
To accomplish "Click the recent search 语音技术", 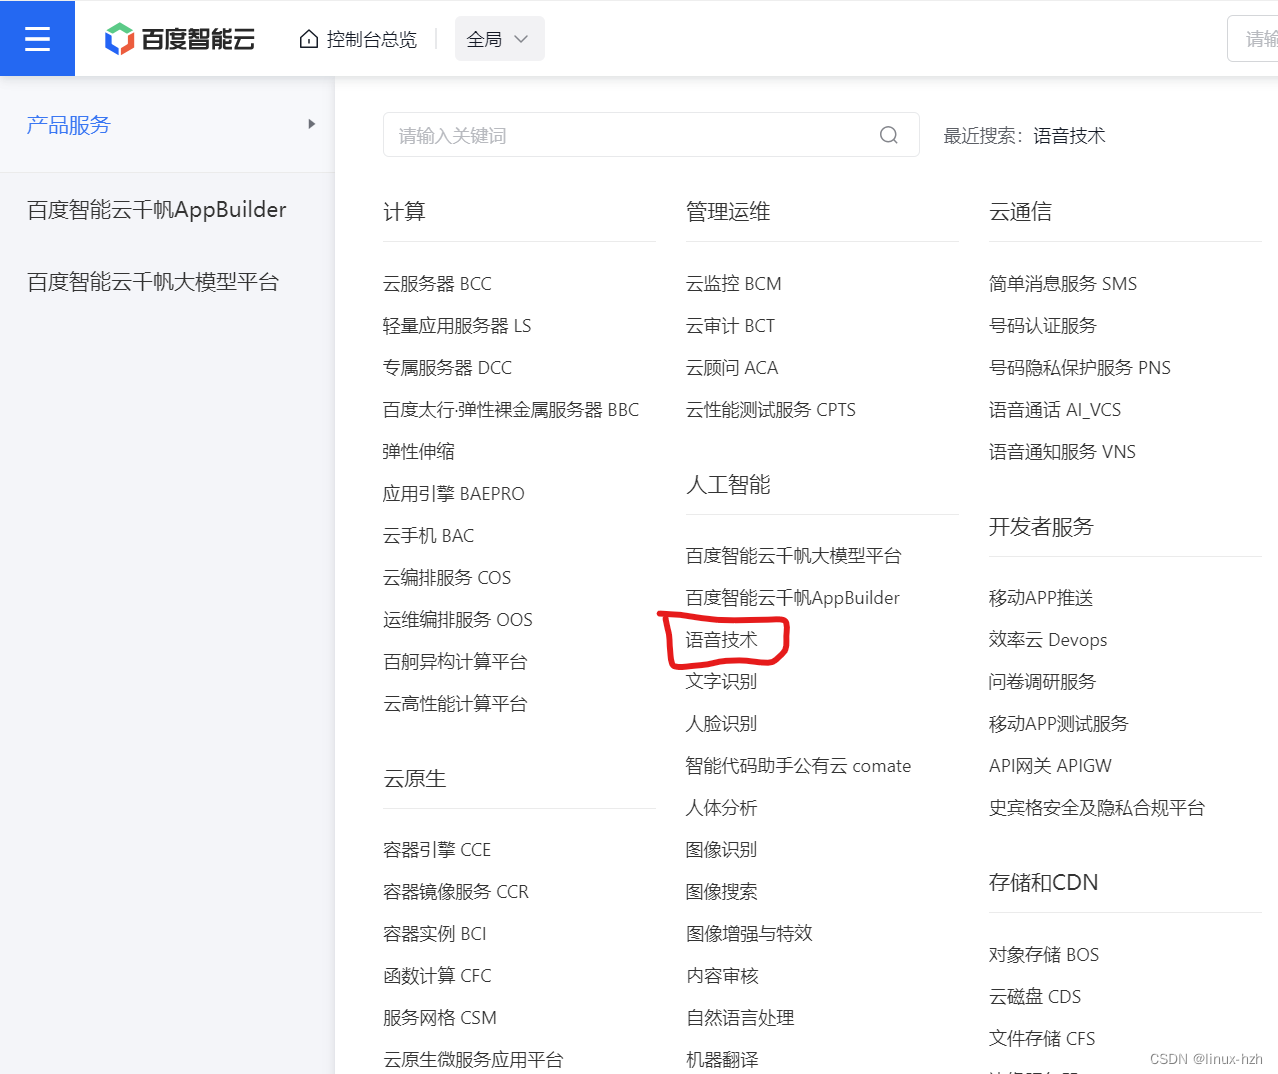I will 1069,136.
